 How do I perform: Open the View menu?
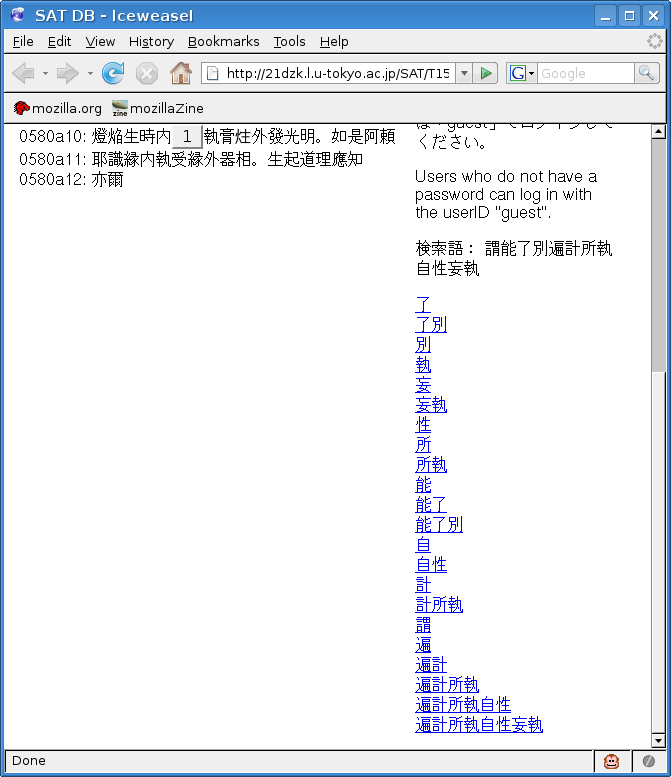coord(100,42)
